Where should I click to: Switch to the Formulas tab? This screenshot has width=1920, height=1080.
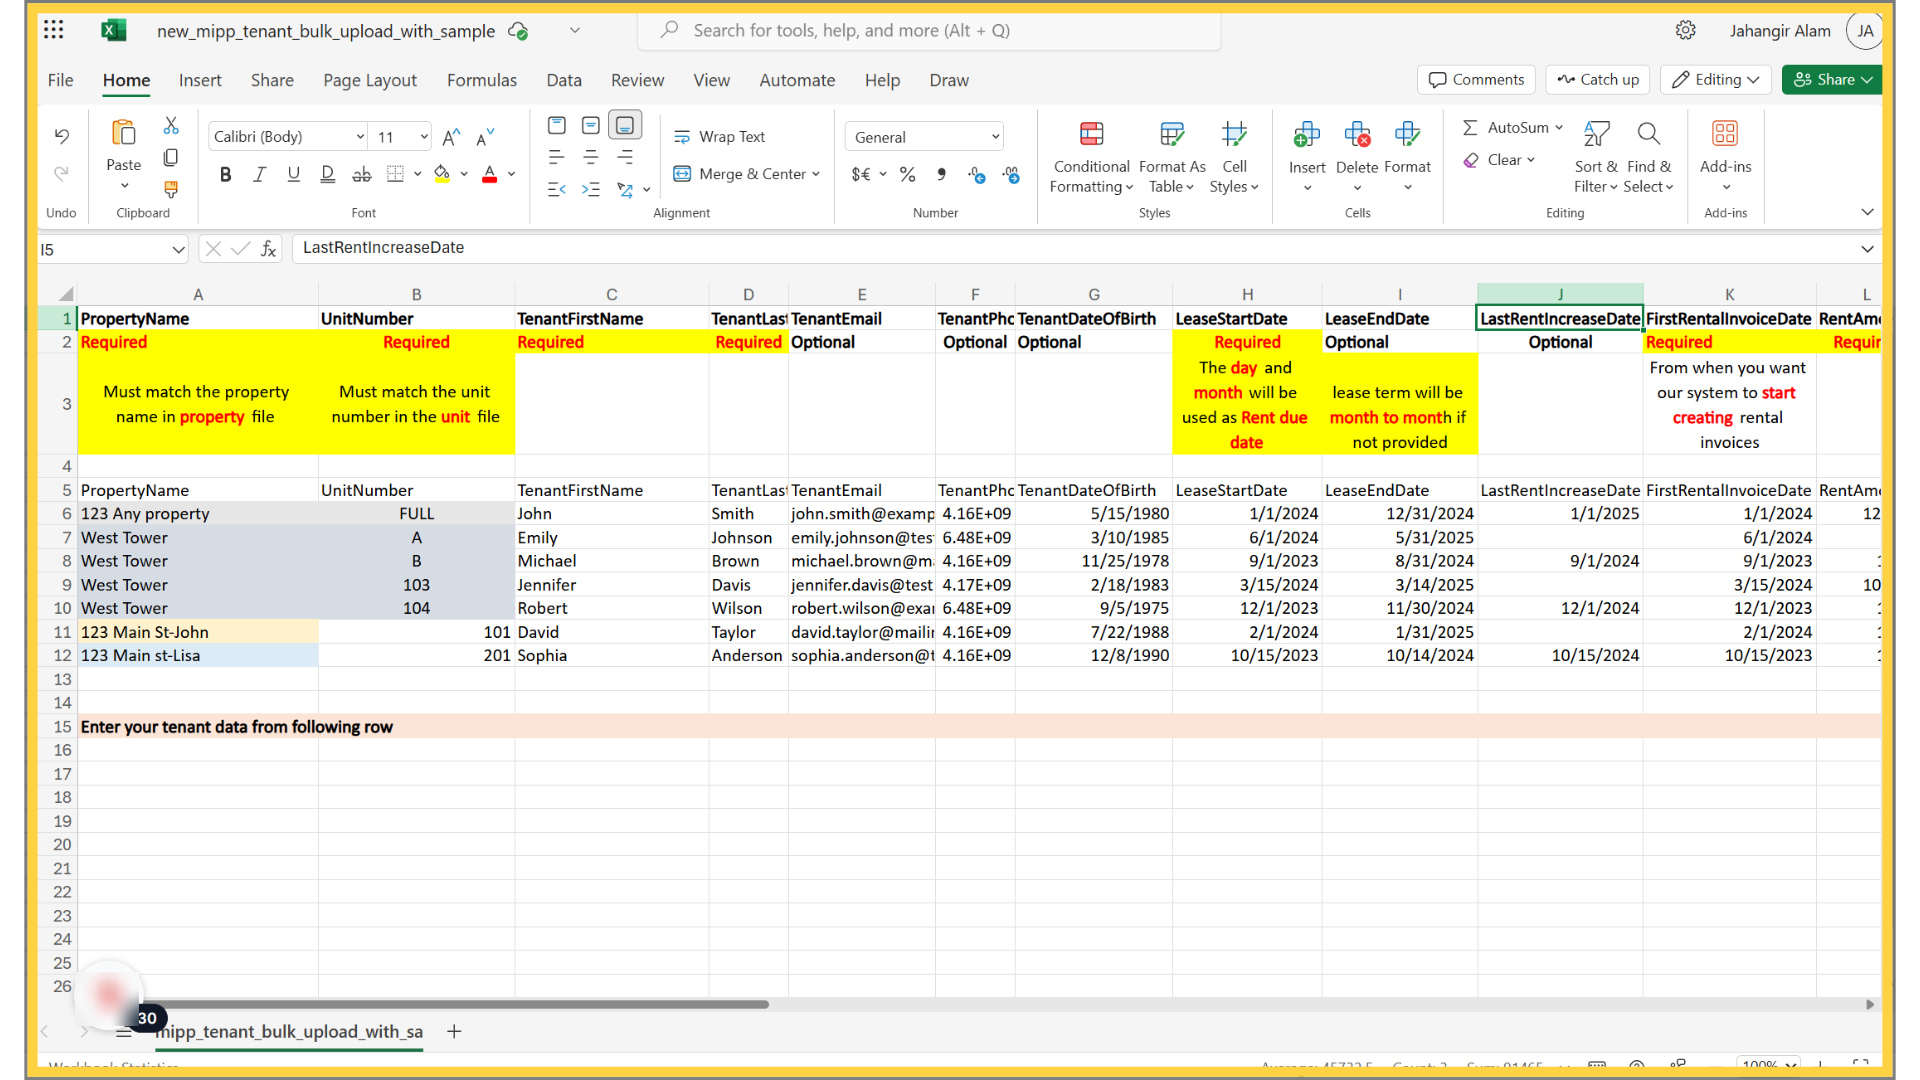click(482, 80)
